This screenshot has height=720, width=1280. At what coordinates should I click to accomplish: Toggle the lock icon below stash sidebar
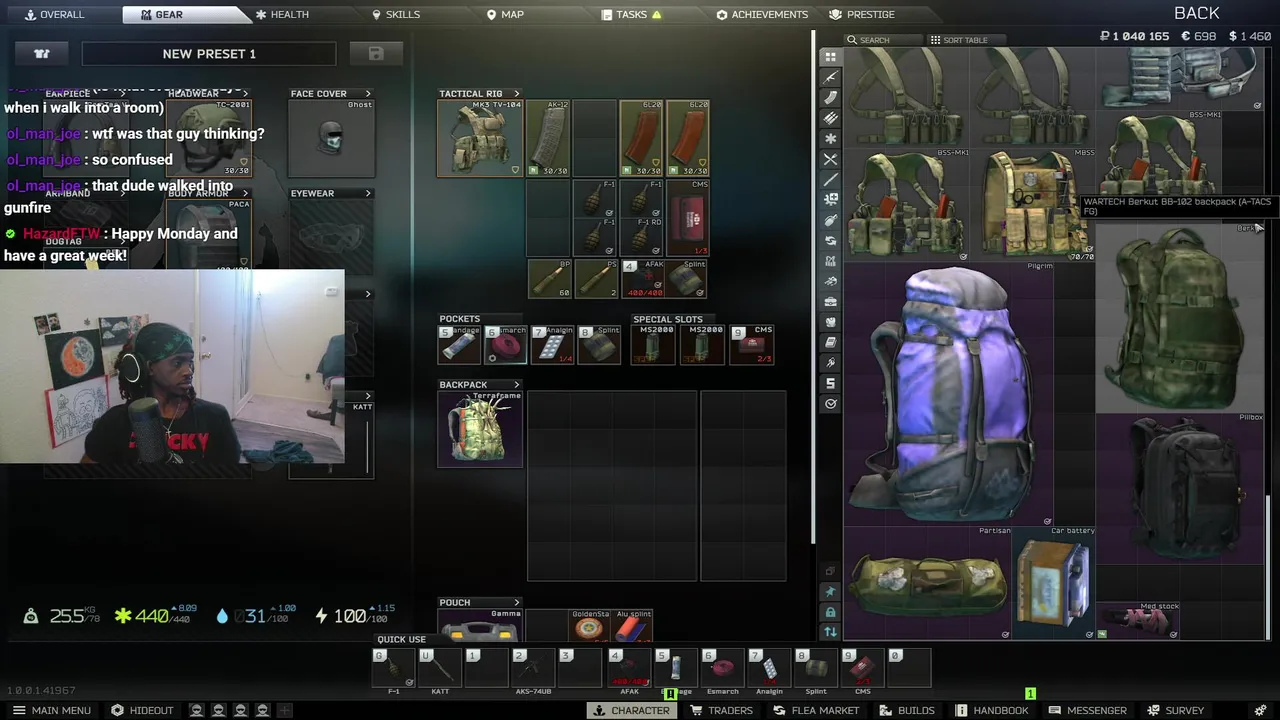pyautogui.click(x=830, y=612)
